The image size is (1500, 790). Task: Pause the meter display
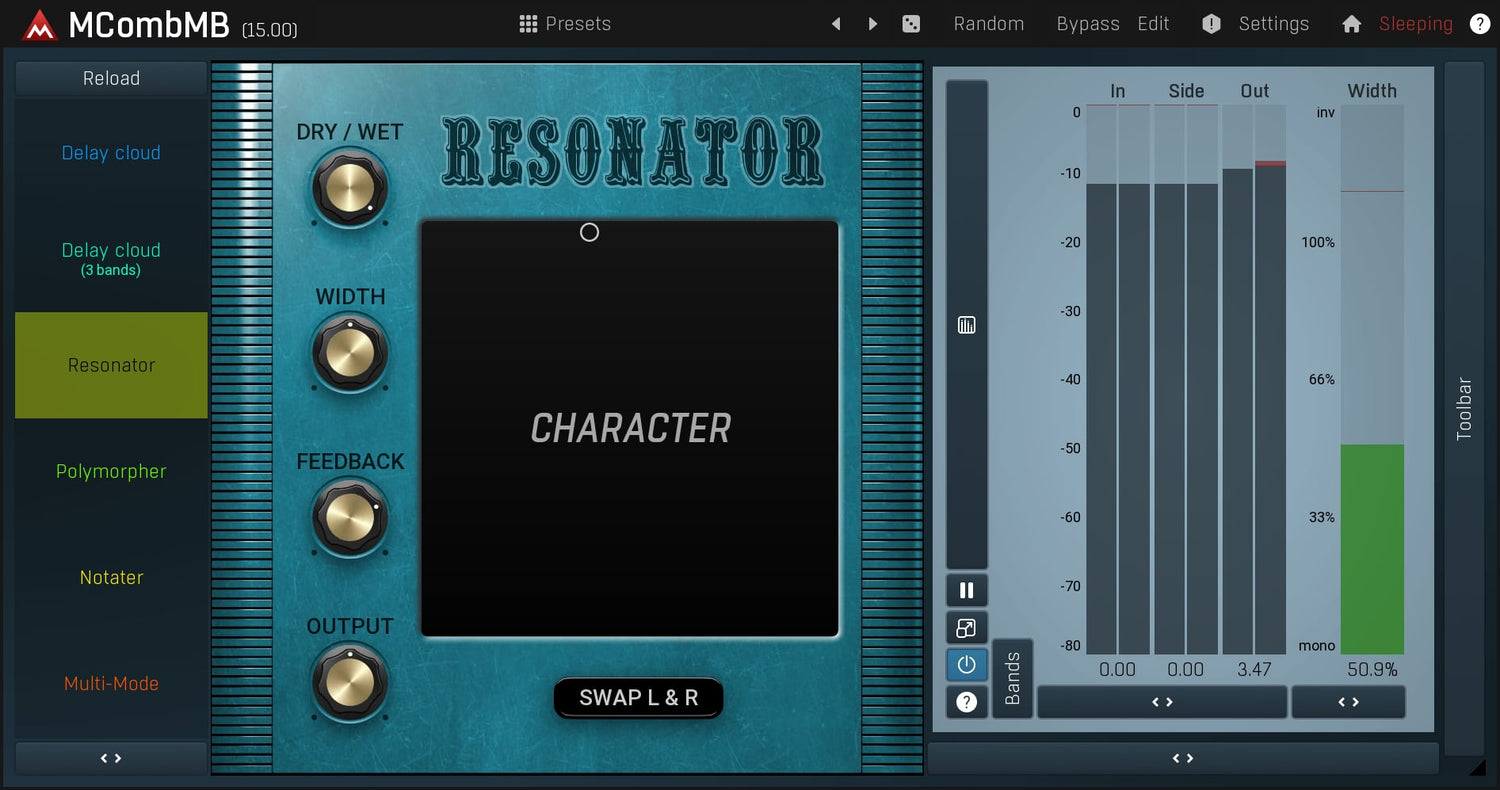coord(966,590)
